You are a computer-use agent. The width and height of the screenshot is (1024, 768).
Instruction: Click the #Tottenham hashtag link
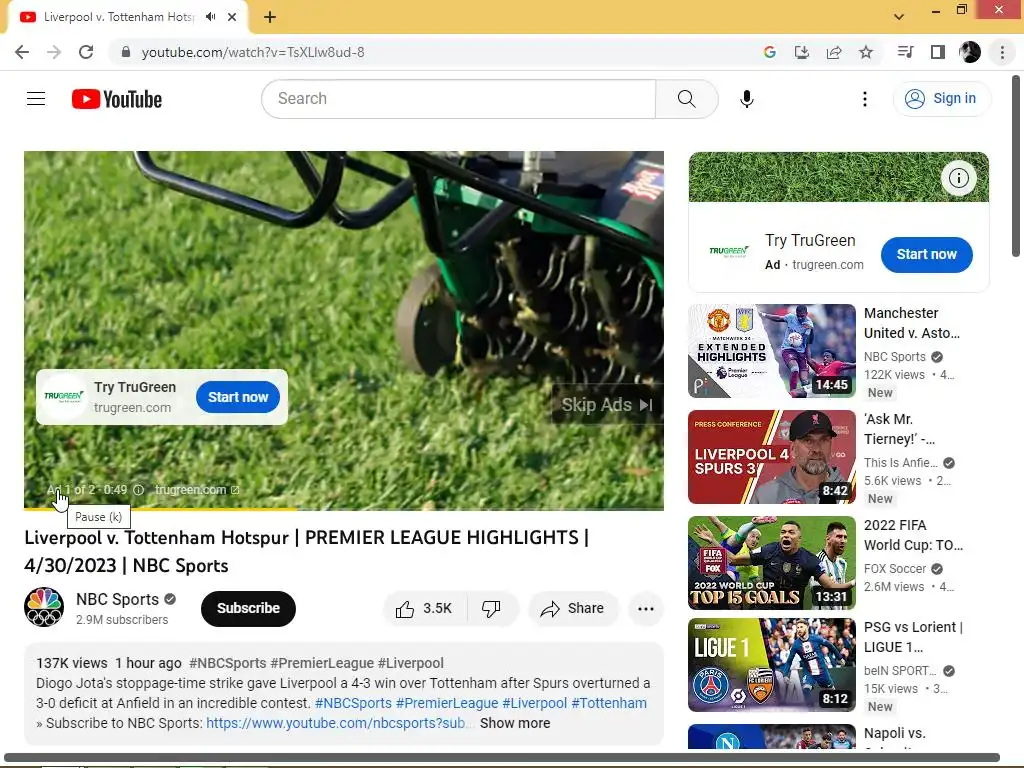609,703
